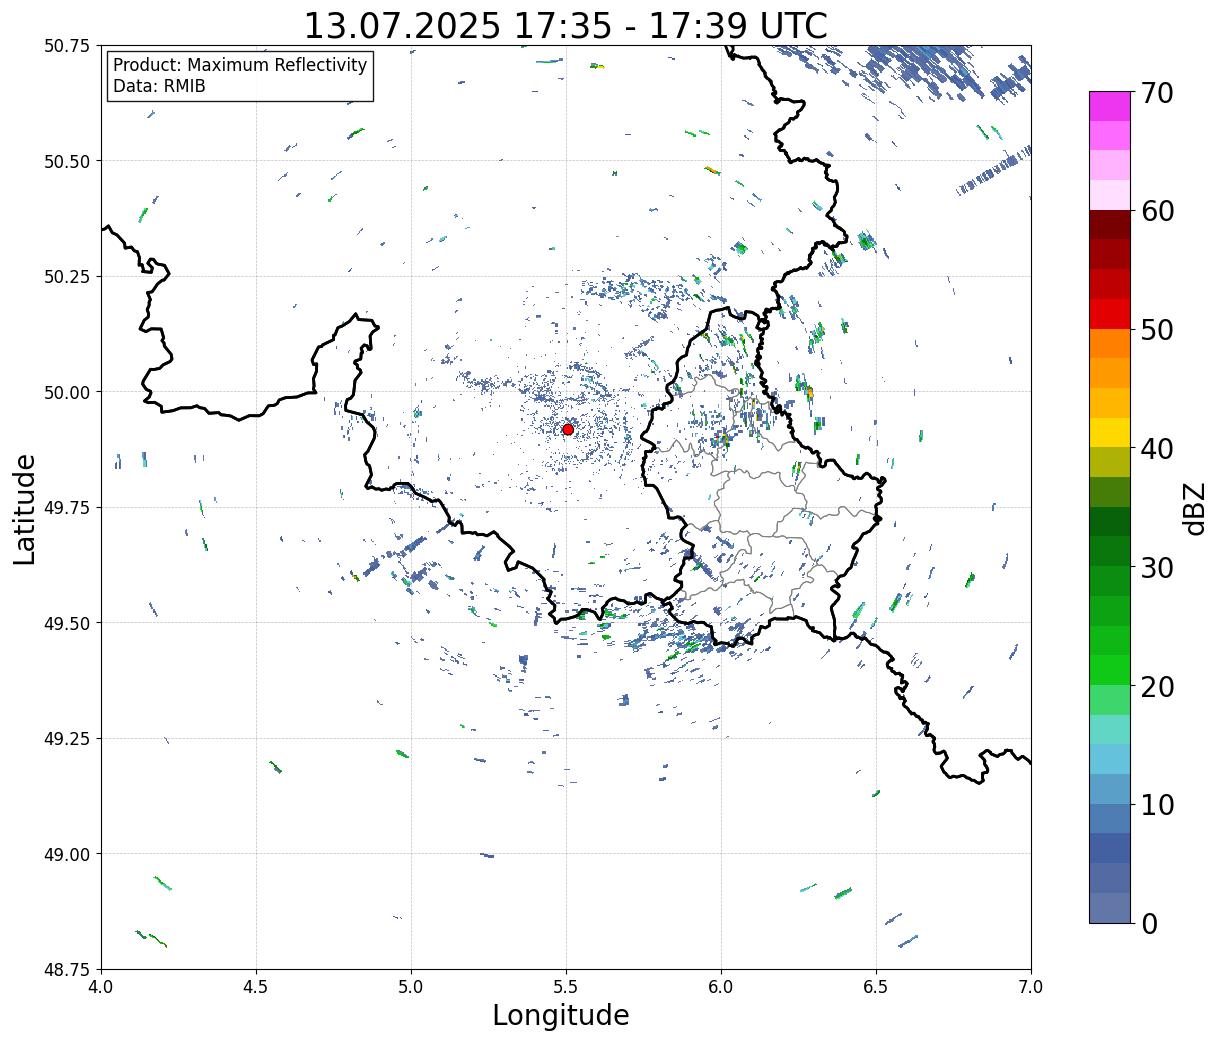
Task: Click the colorbar tick label 40
Action: tap(1157, 449)
